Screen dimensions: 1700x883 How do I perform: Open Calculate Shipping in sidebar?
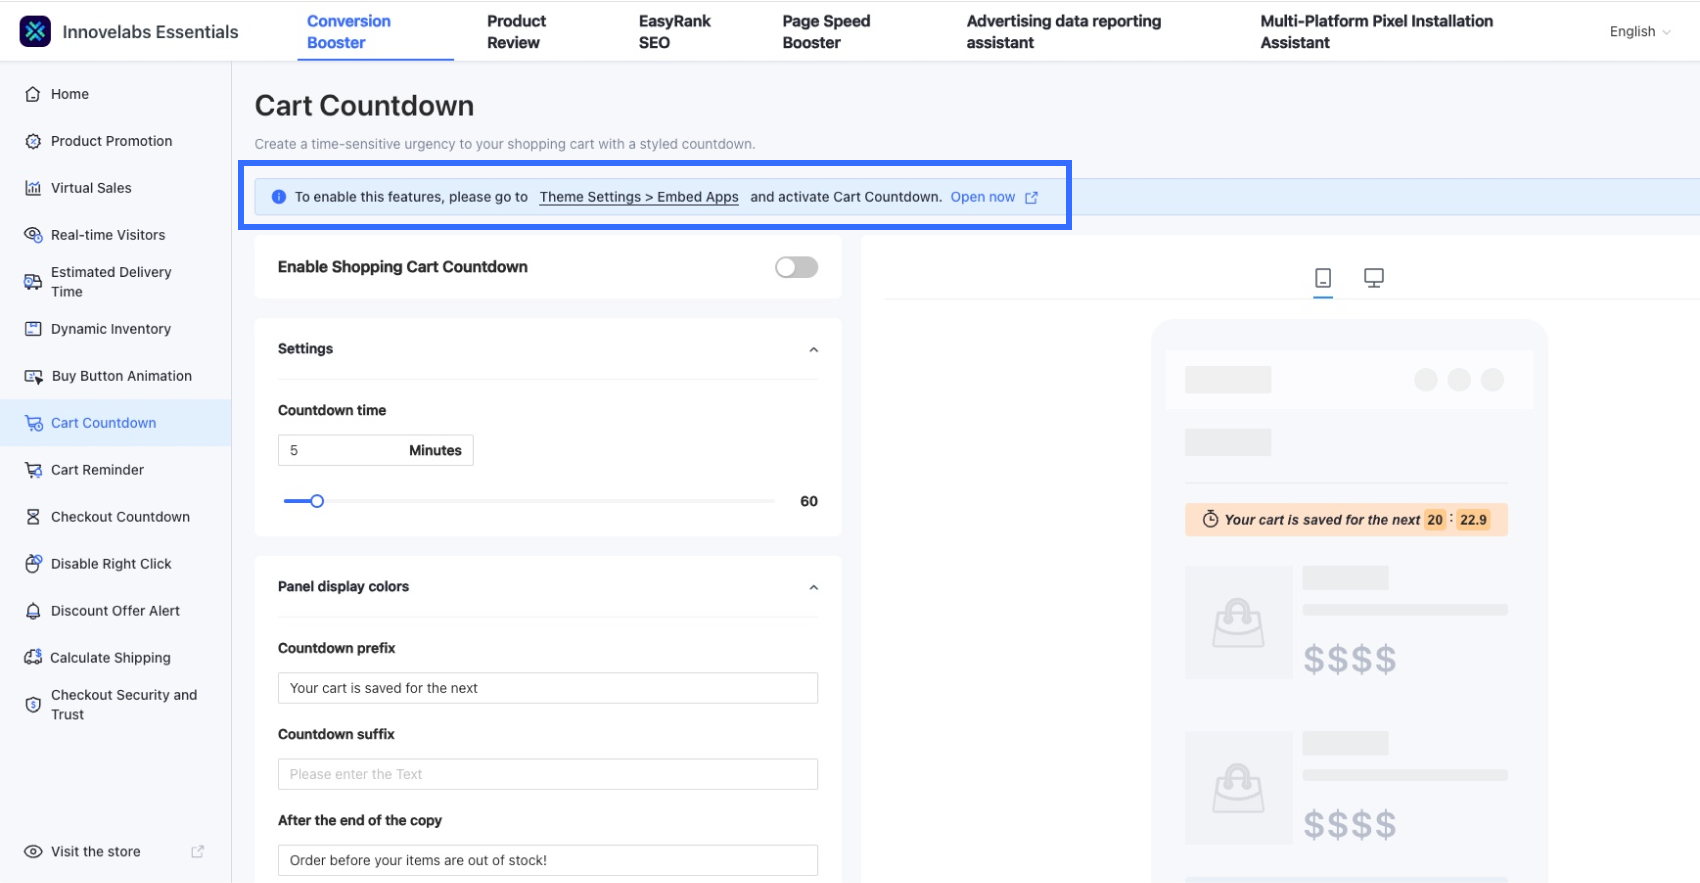110,658
